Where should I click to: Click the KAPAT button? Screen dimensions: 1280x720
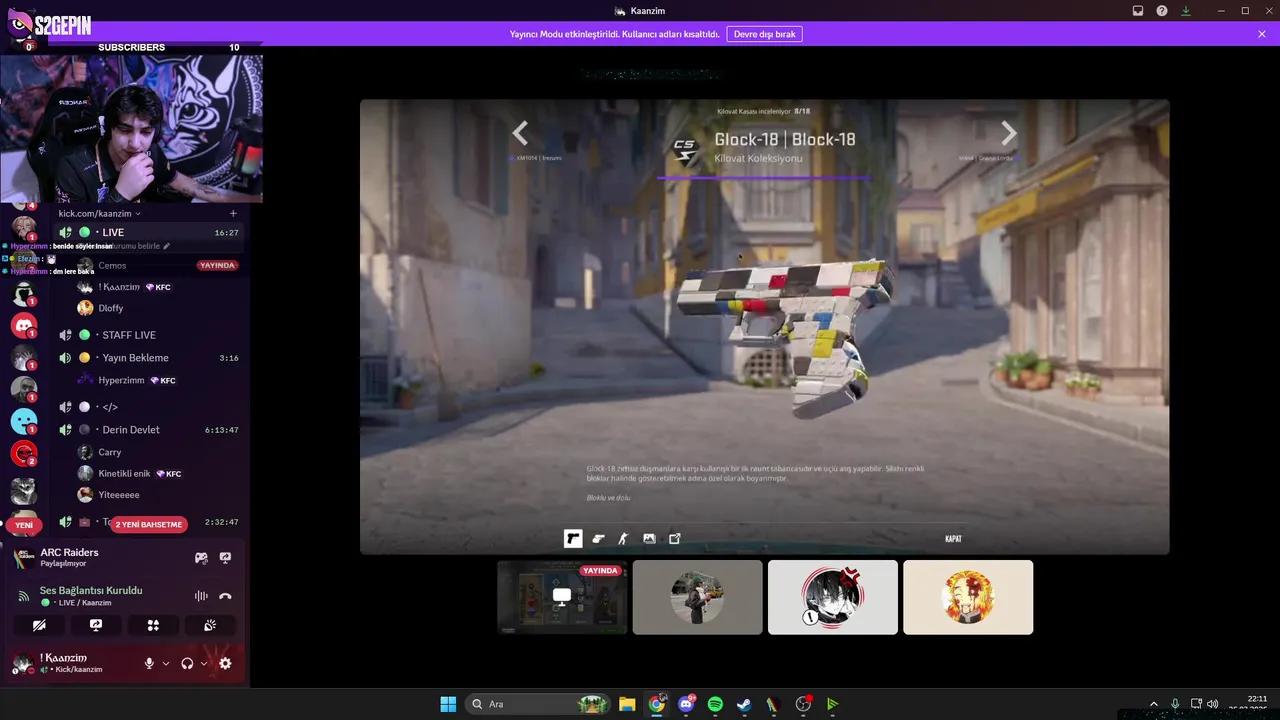953,539
